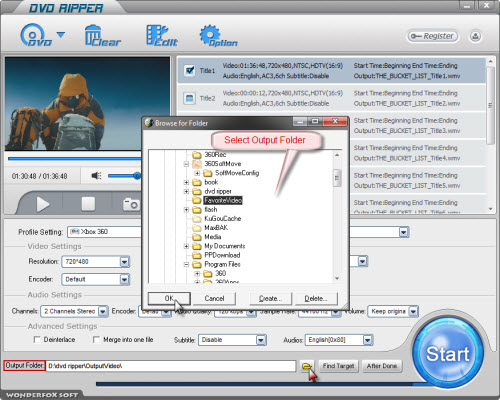
Task: Expand the SoftMoveConfig folder node
Action: pos(197,173)
